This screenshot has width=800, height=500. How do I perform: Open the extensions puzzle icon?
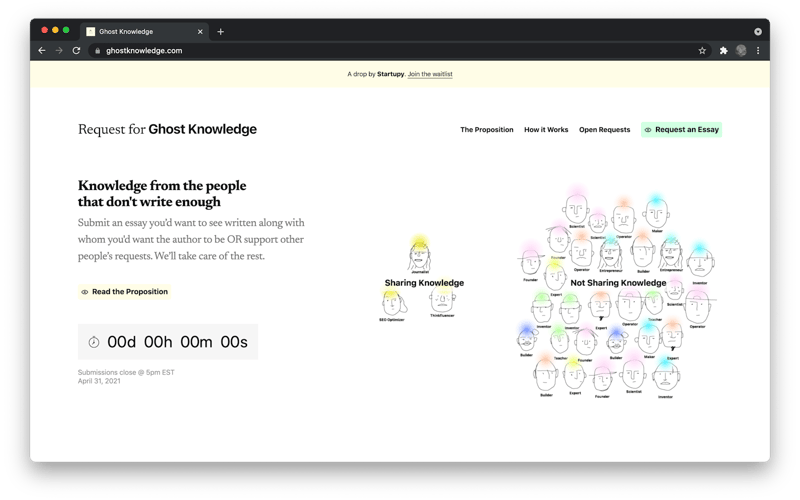[x=723, y=51]
